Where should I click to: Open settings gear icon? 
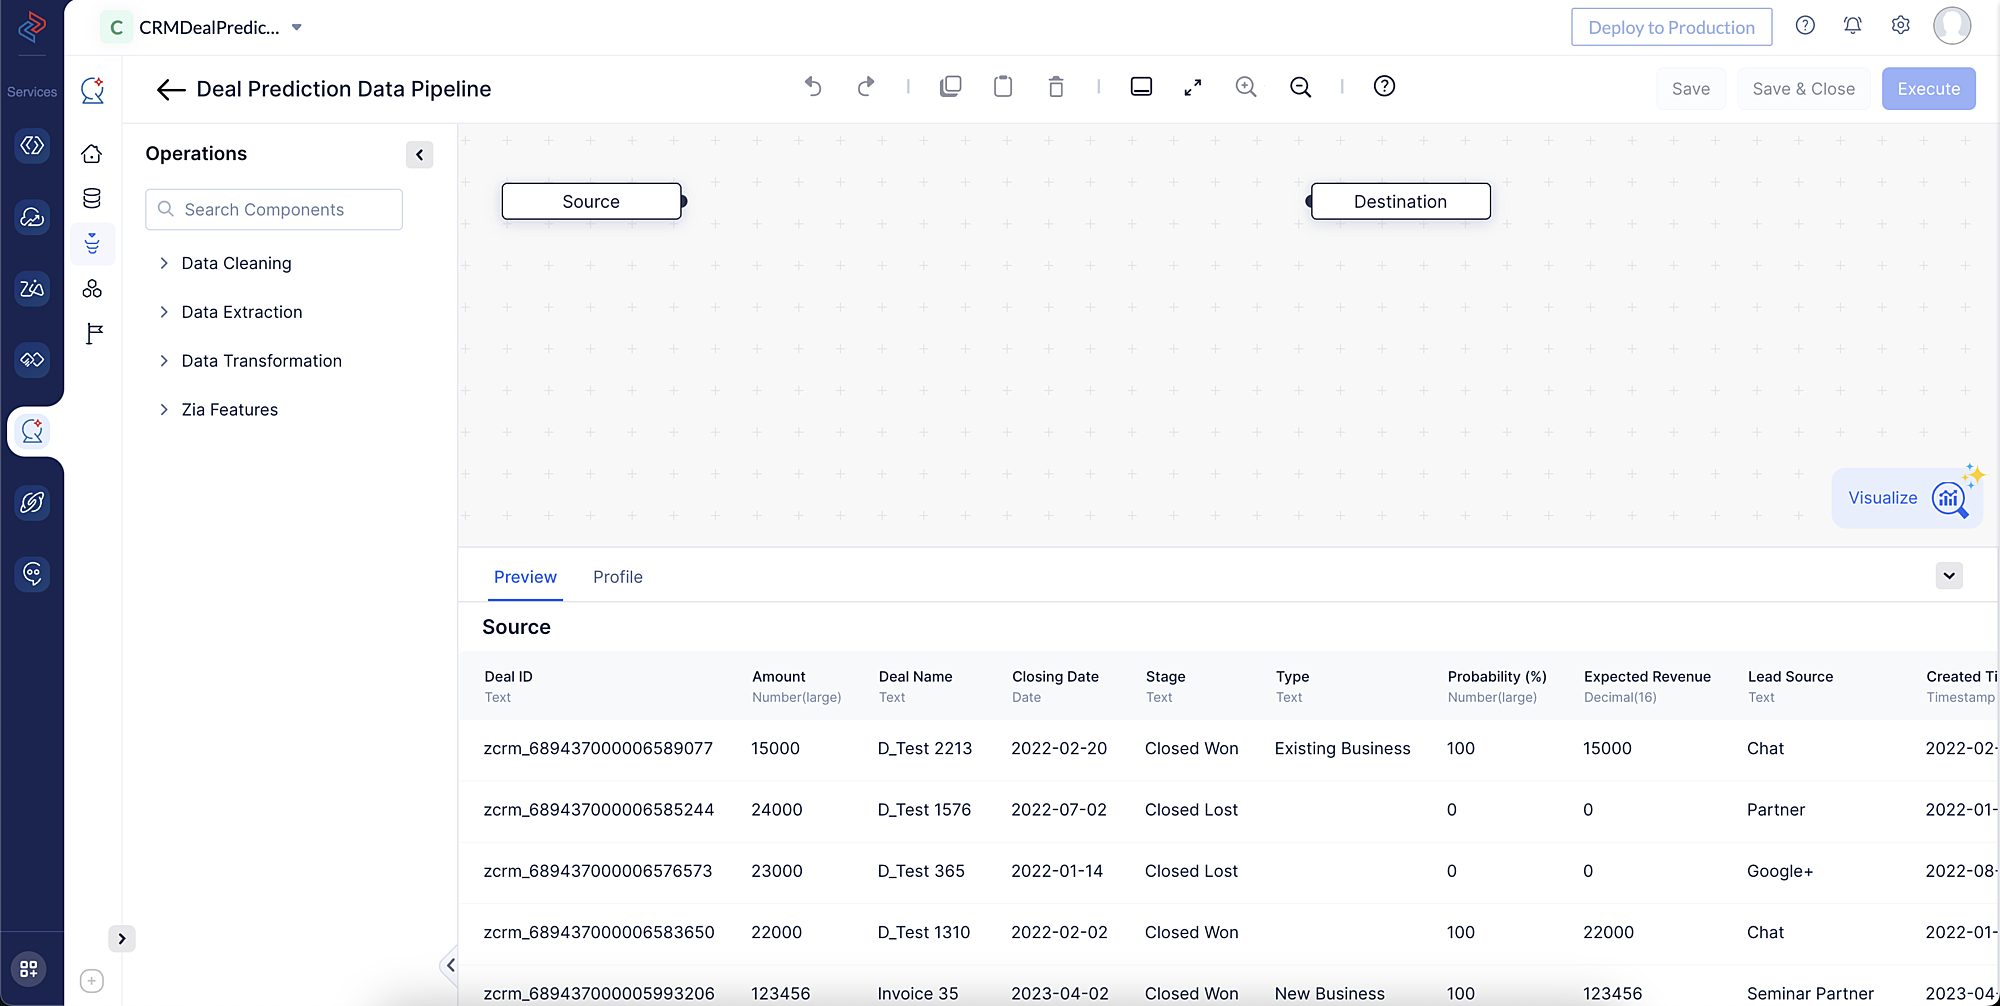(x=1901, y=26)
